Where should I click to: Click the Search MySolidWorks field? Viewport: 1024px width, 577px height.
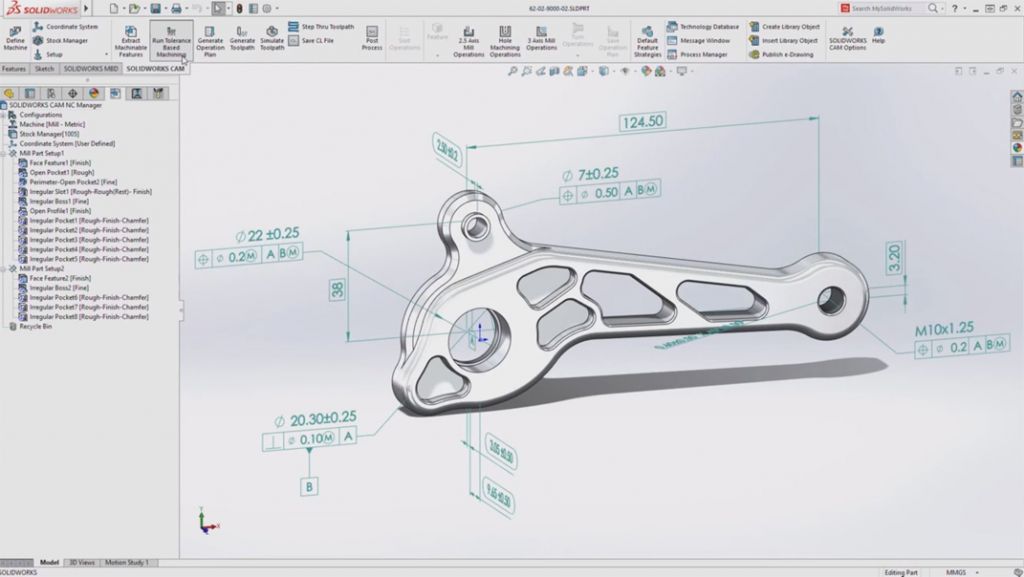pyautogui.click(x=885, y=9)
